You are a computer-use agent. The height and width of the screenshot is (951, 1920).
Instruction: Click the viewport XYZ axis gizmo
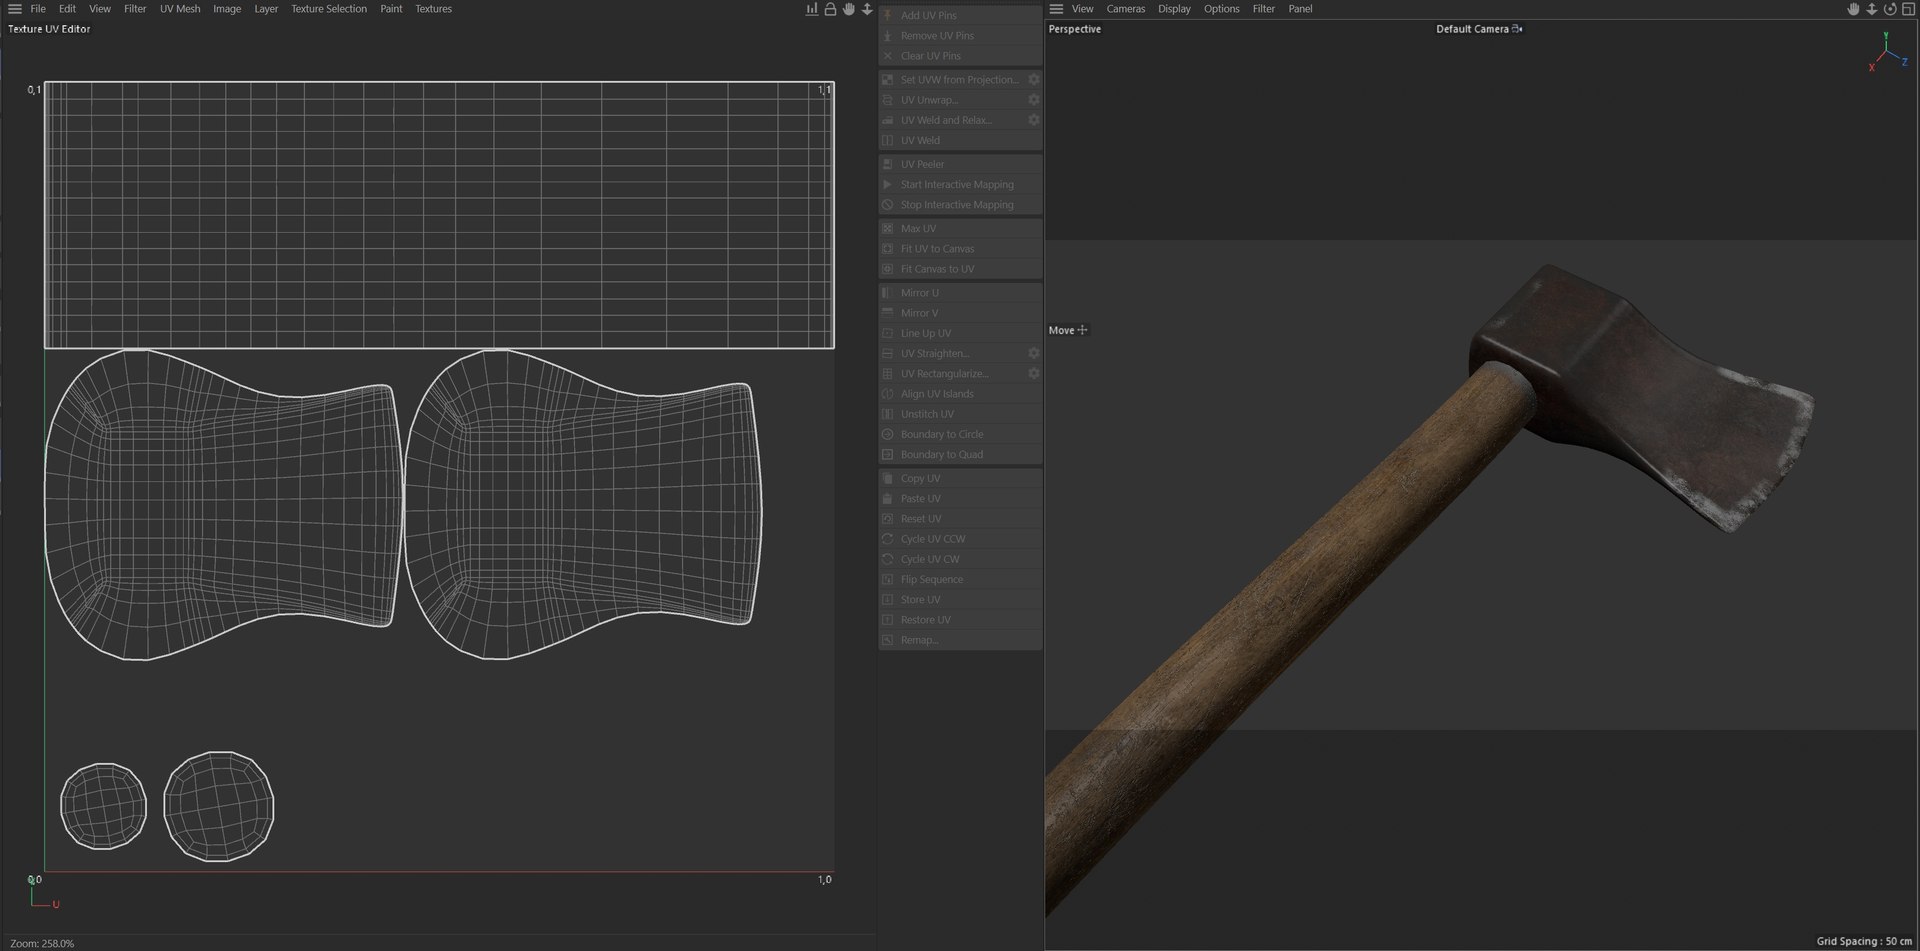1888,53
